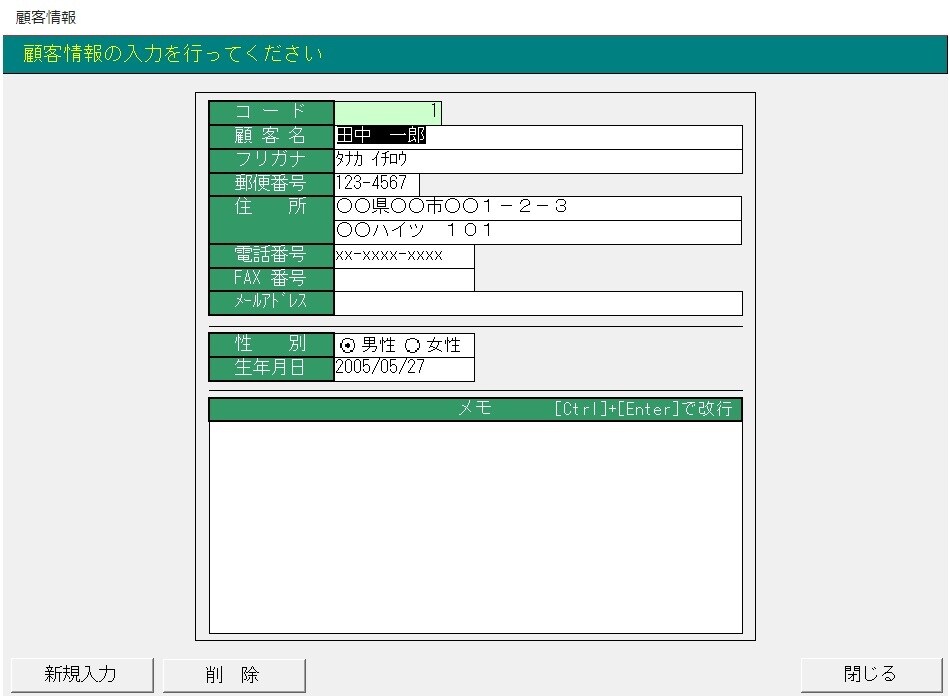This screenshot has width=950, height=698.
Task: Click the 郵便番号 field showing 123-4567
Action: 376,184
